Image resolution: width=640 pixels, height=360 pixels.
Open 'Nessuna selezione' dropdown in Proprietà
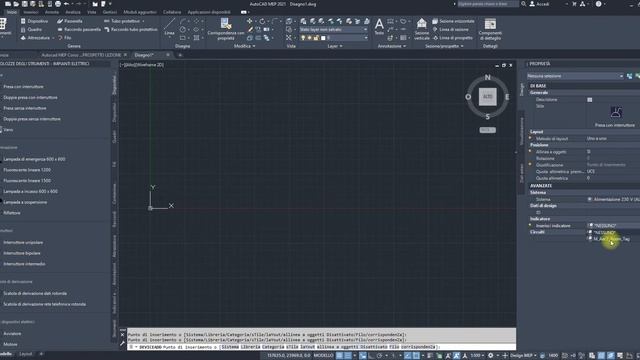click(575, 76)
